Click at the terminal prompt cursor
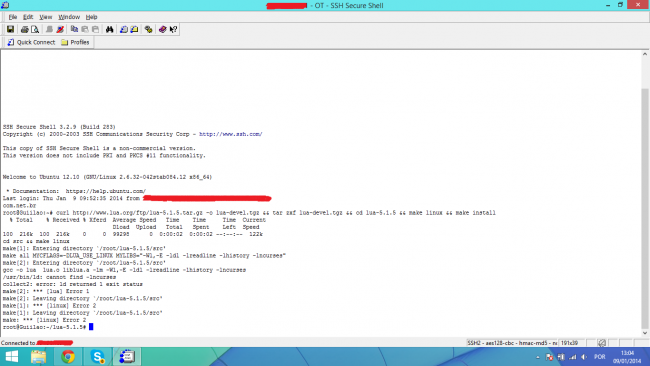 [x=91, y=327]
